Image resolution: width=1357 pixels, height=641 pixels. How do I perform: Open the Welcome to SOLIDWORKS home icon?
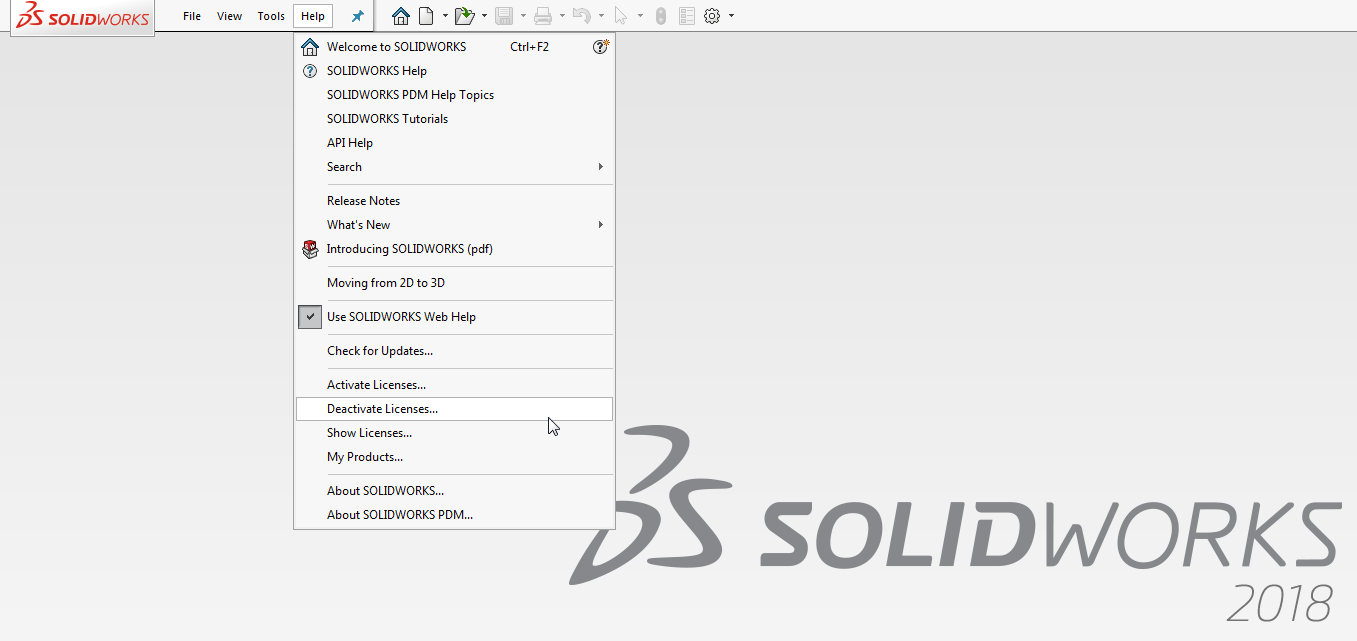[401, 16]
